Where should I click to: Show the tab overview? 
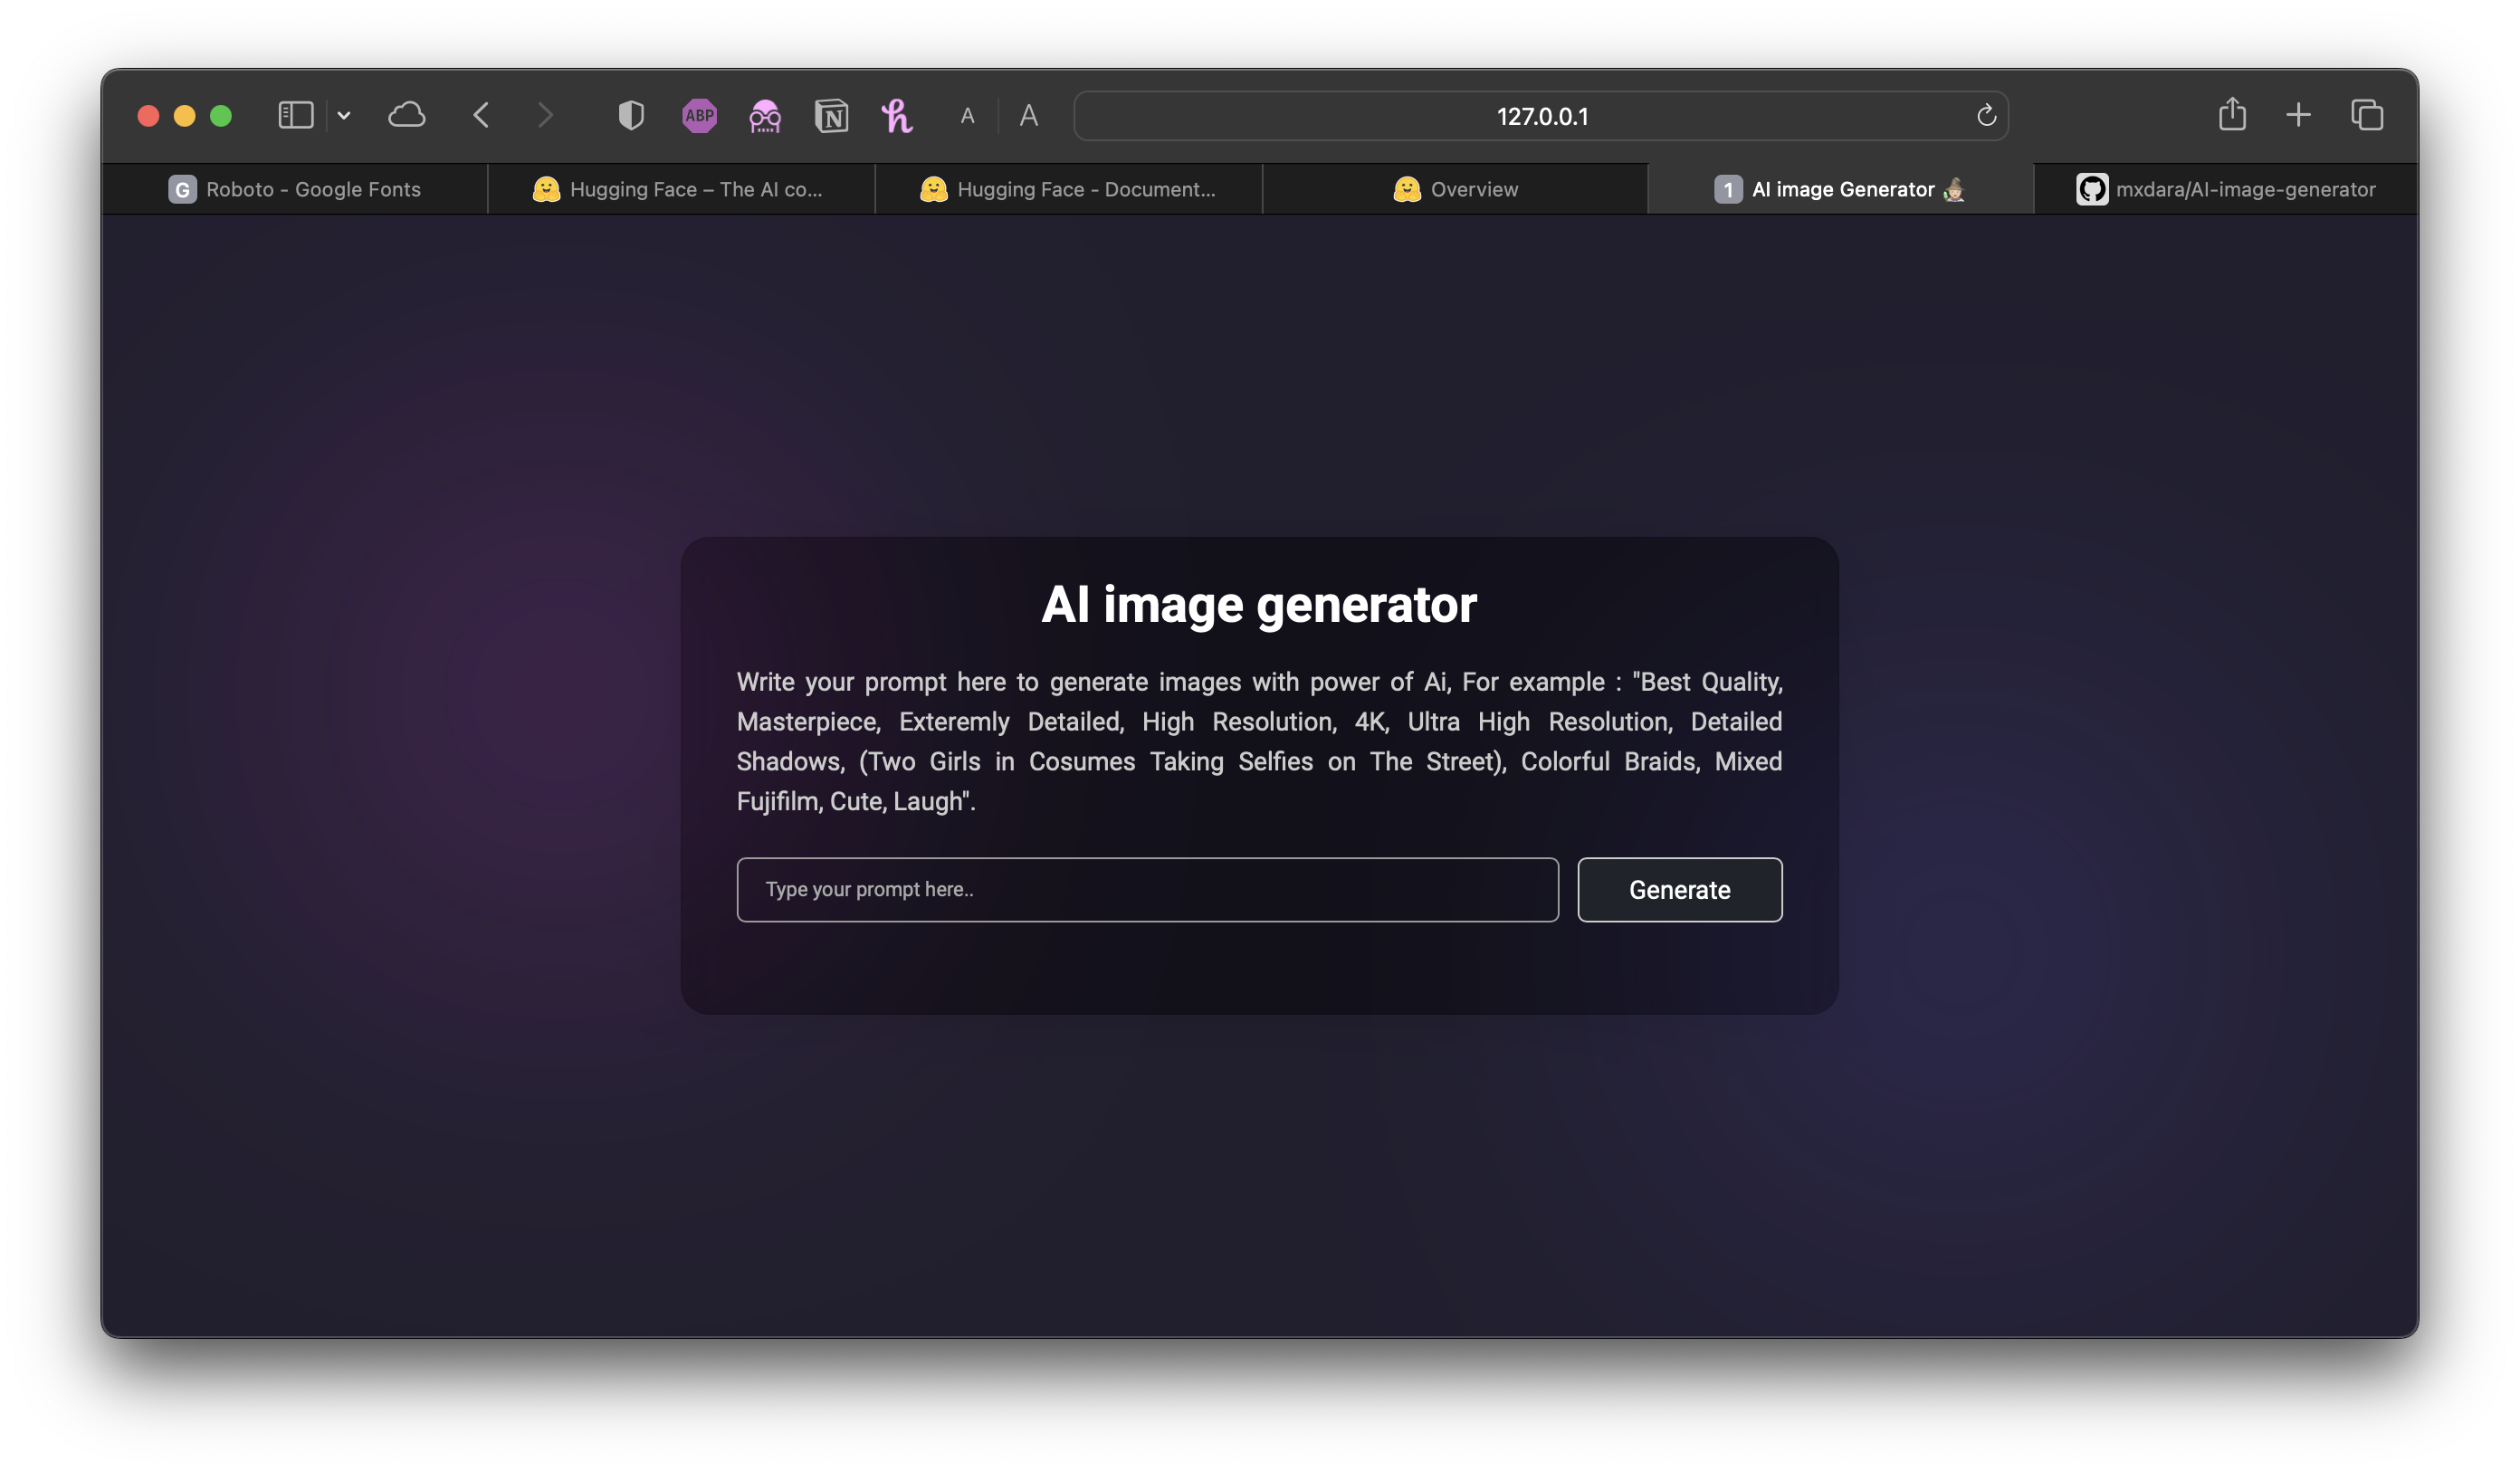click(x=2367, y=115)
